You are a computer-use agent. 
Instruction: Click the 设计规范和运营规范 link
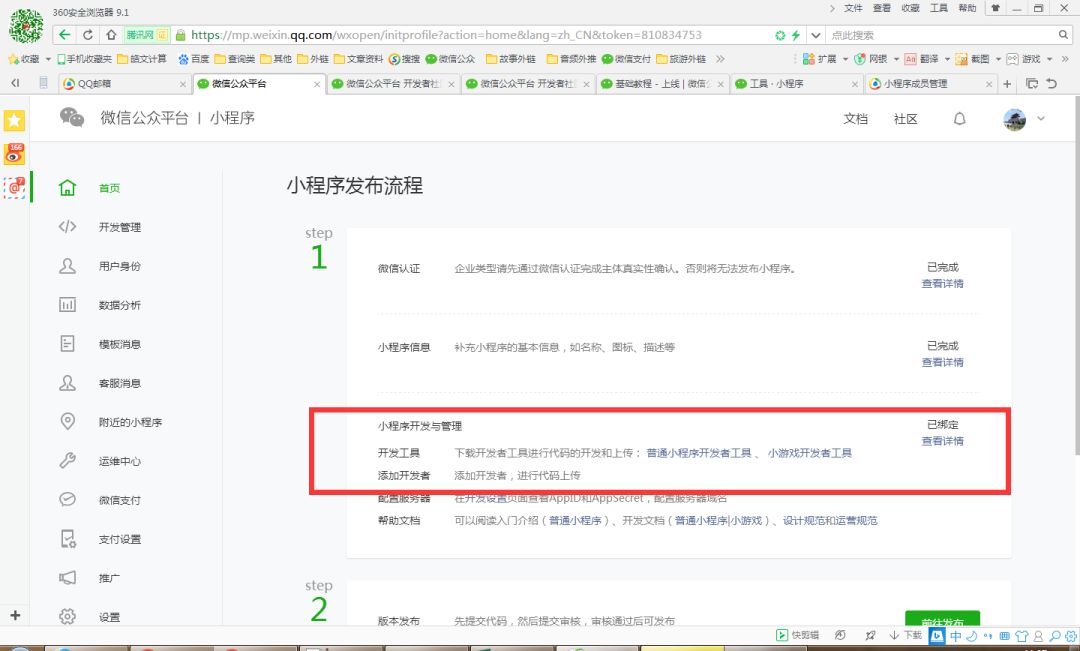point(830,520)
